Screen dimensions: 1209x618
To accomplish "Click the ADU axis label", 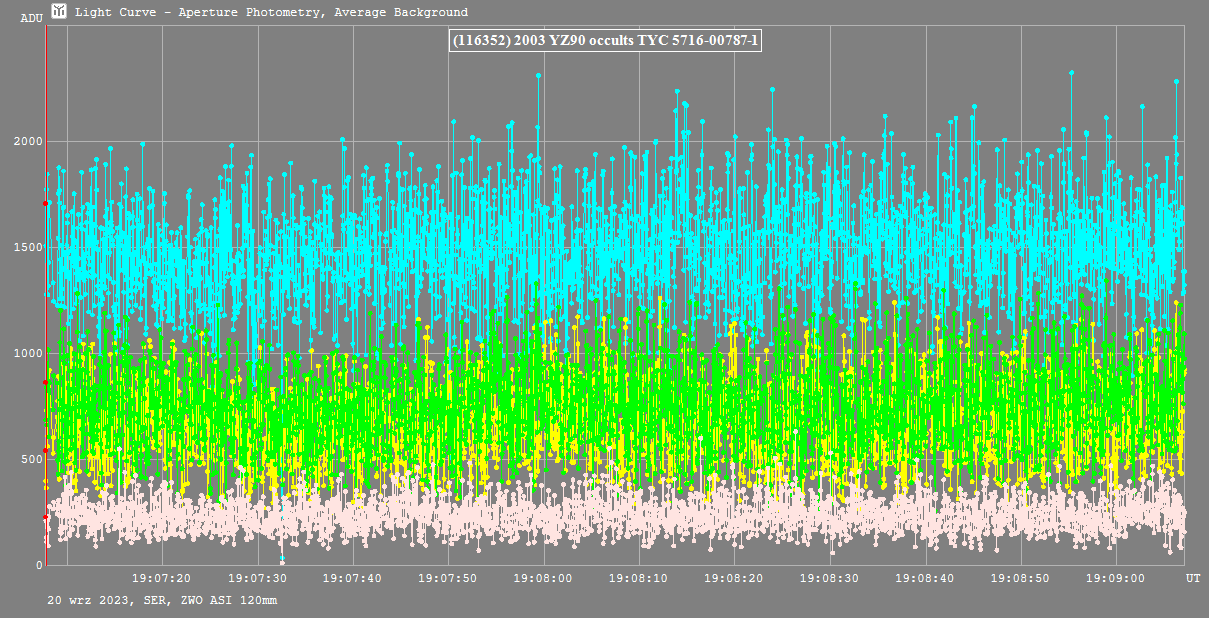I will pos(32,18).
